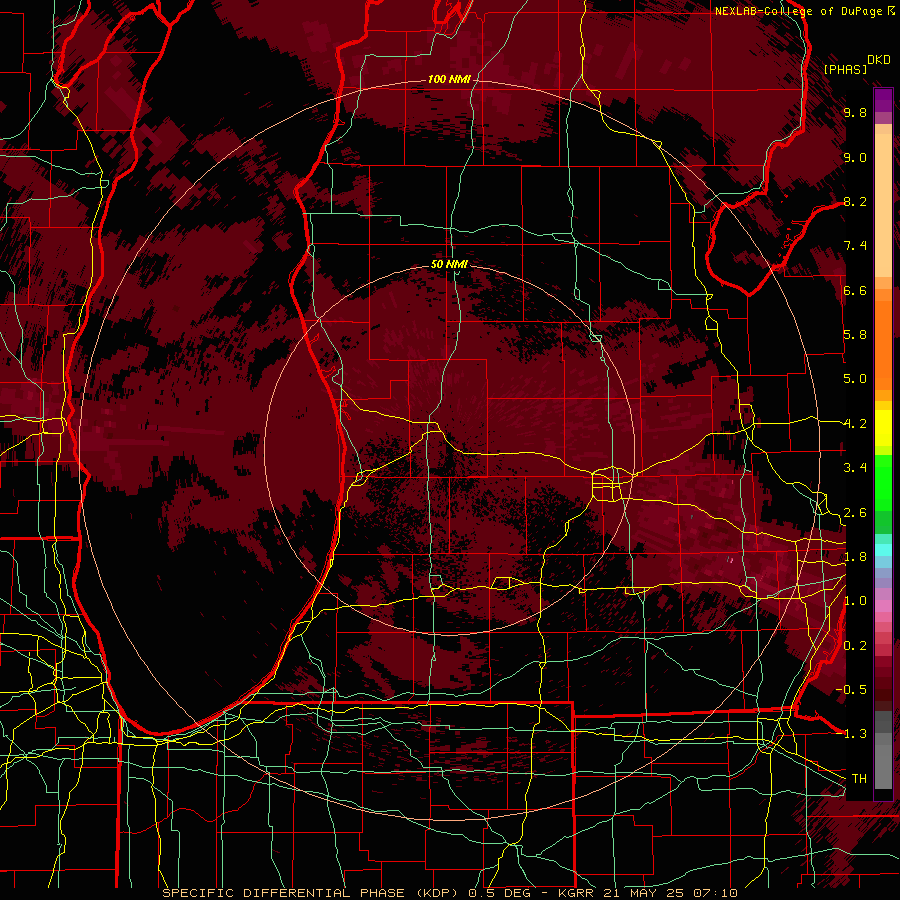Click the yellow segment of the color bar

[x=883, y=428]
